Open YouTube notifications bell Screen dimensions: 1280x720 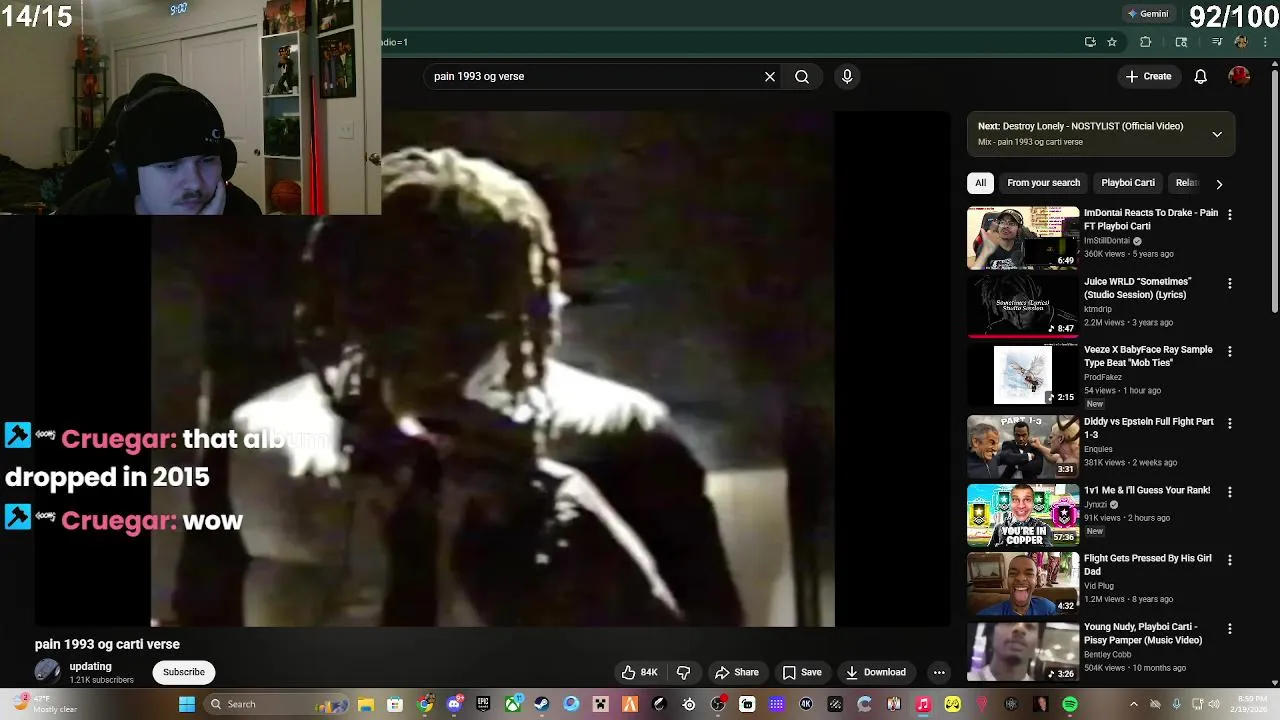(x=1201, y=76)
